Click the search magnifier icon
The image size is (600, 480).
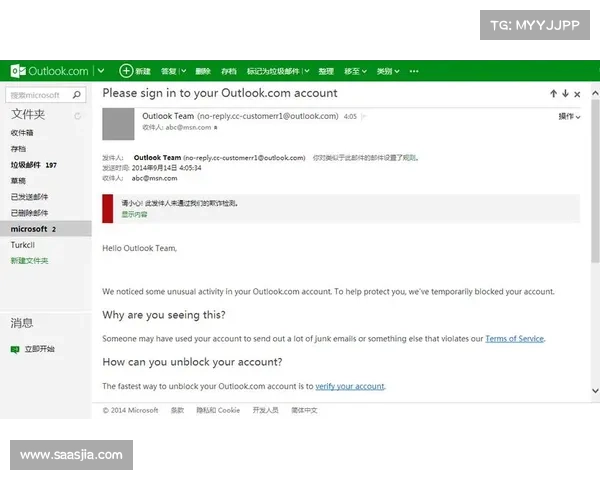(x=77, y=95)
